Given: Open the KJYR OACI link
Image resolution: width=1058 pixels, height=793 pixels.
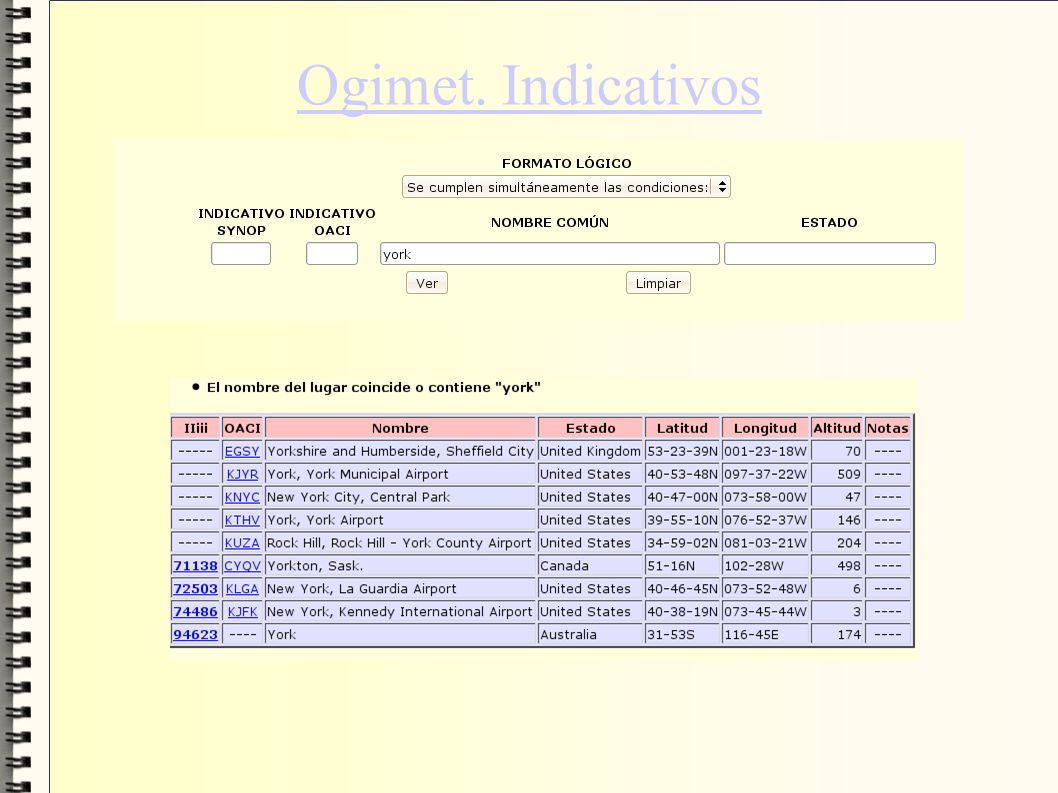Looking at the screenshot, I should click(242, 474).
